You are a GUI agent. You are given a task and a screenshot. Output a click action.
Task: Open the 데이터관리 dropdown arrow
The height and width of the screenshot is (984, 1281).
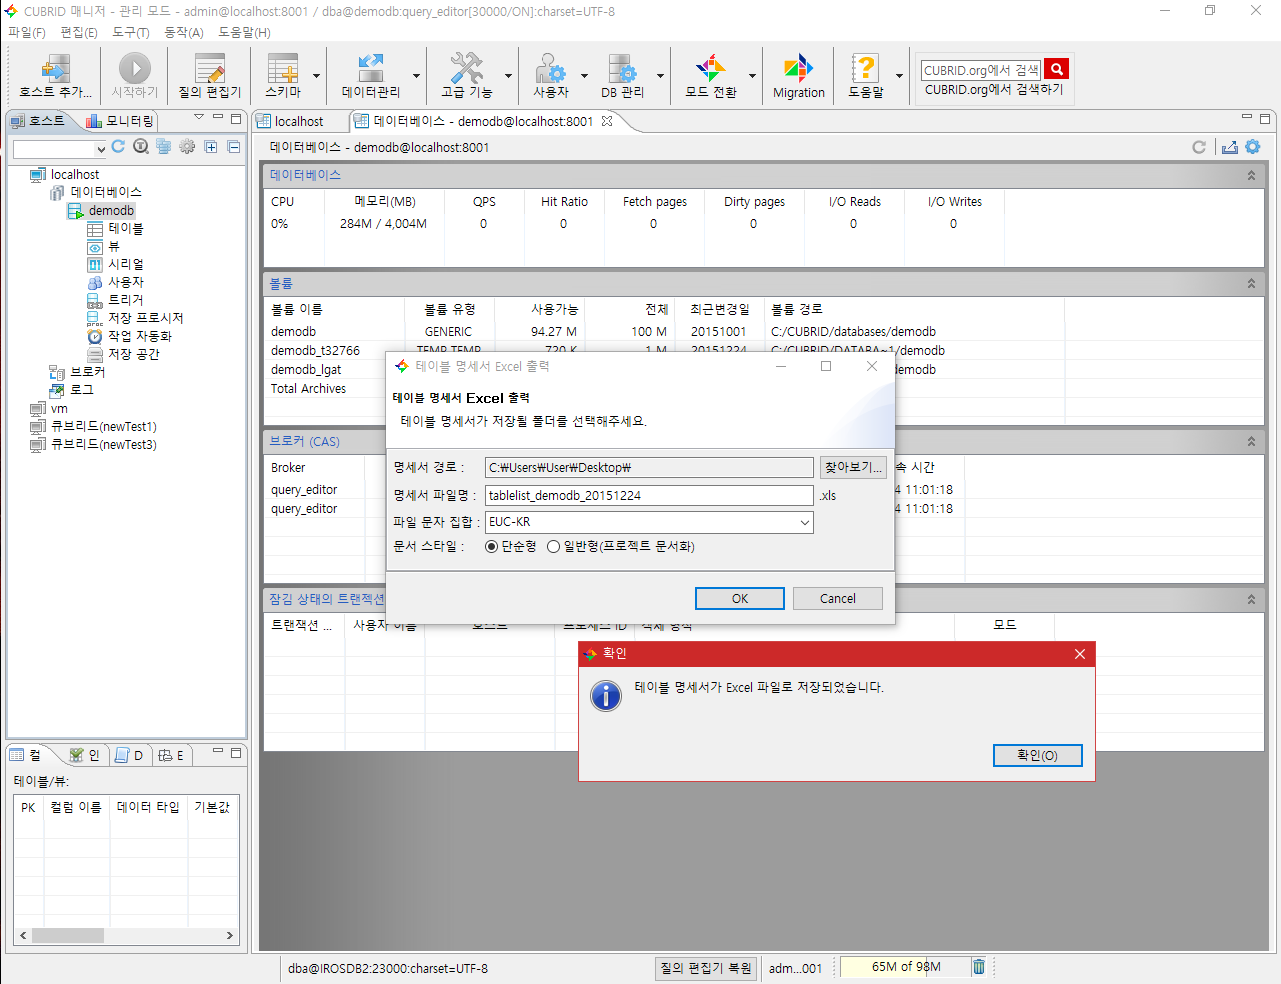[x=417, y=76]
